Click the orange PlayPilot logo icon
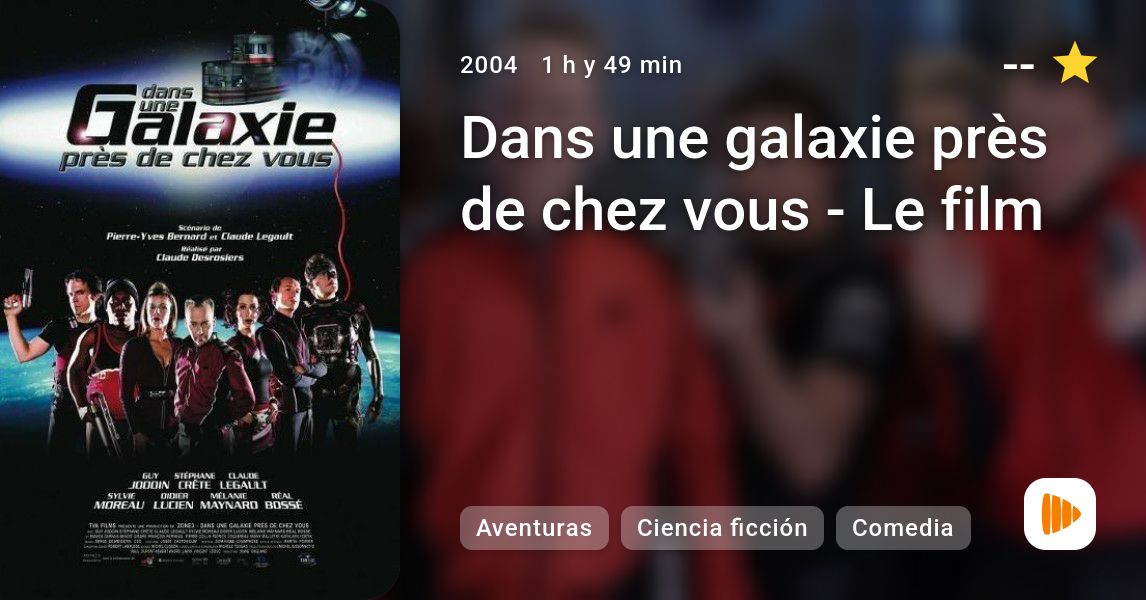 [x=1060, y=514]
